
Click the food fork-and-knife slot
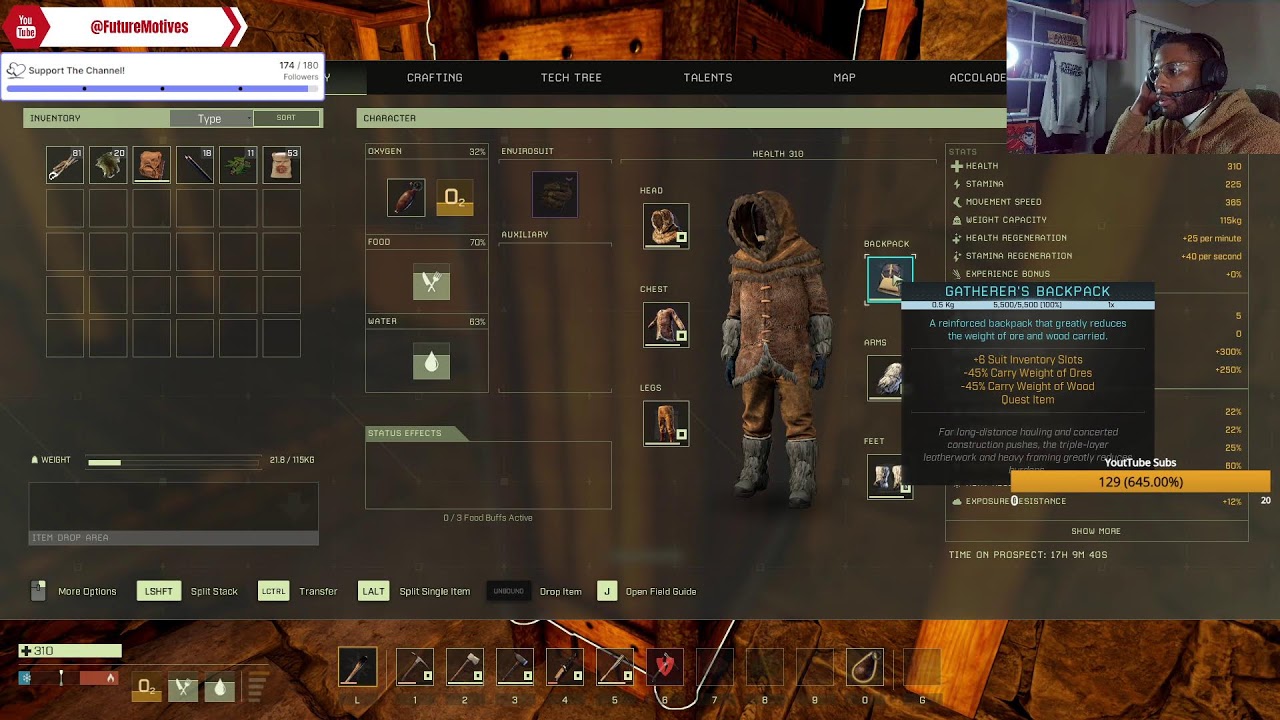point(431,283)
